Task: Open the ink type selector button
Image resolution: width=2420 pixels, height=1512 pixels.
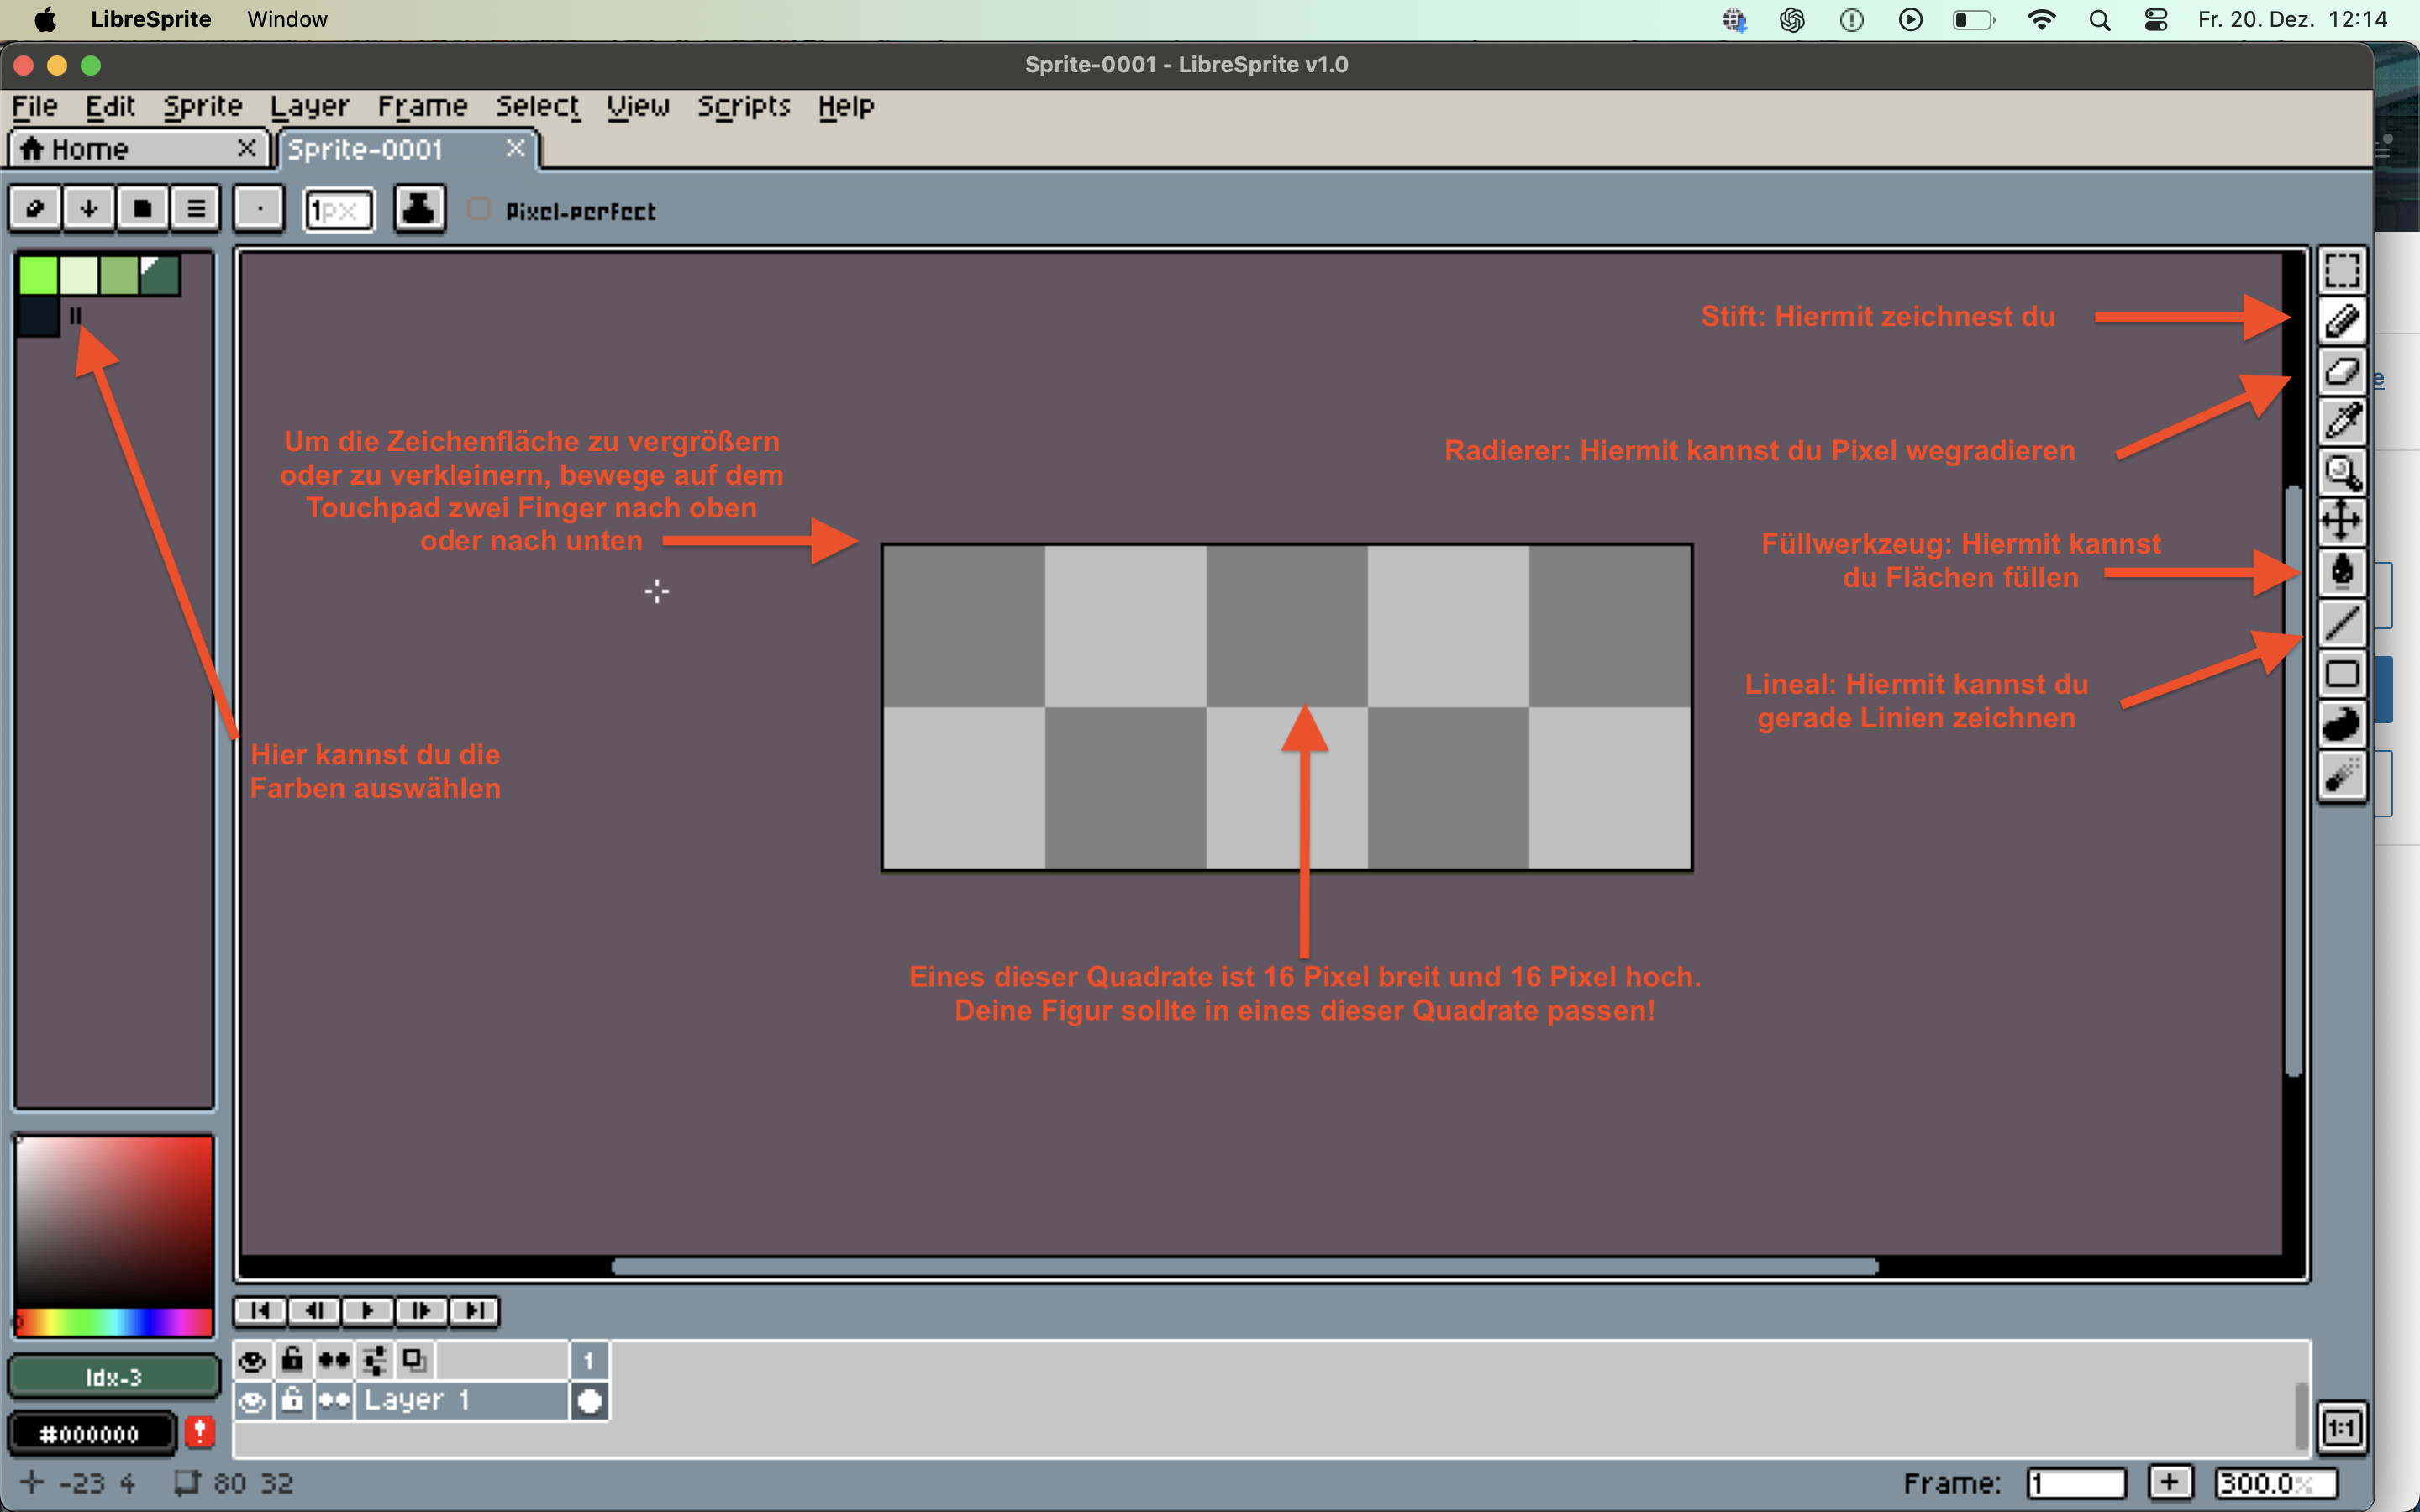Action: 419,209
